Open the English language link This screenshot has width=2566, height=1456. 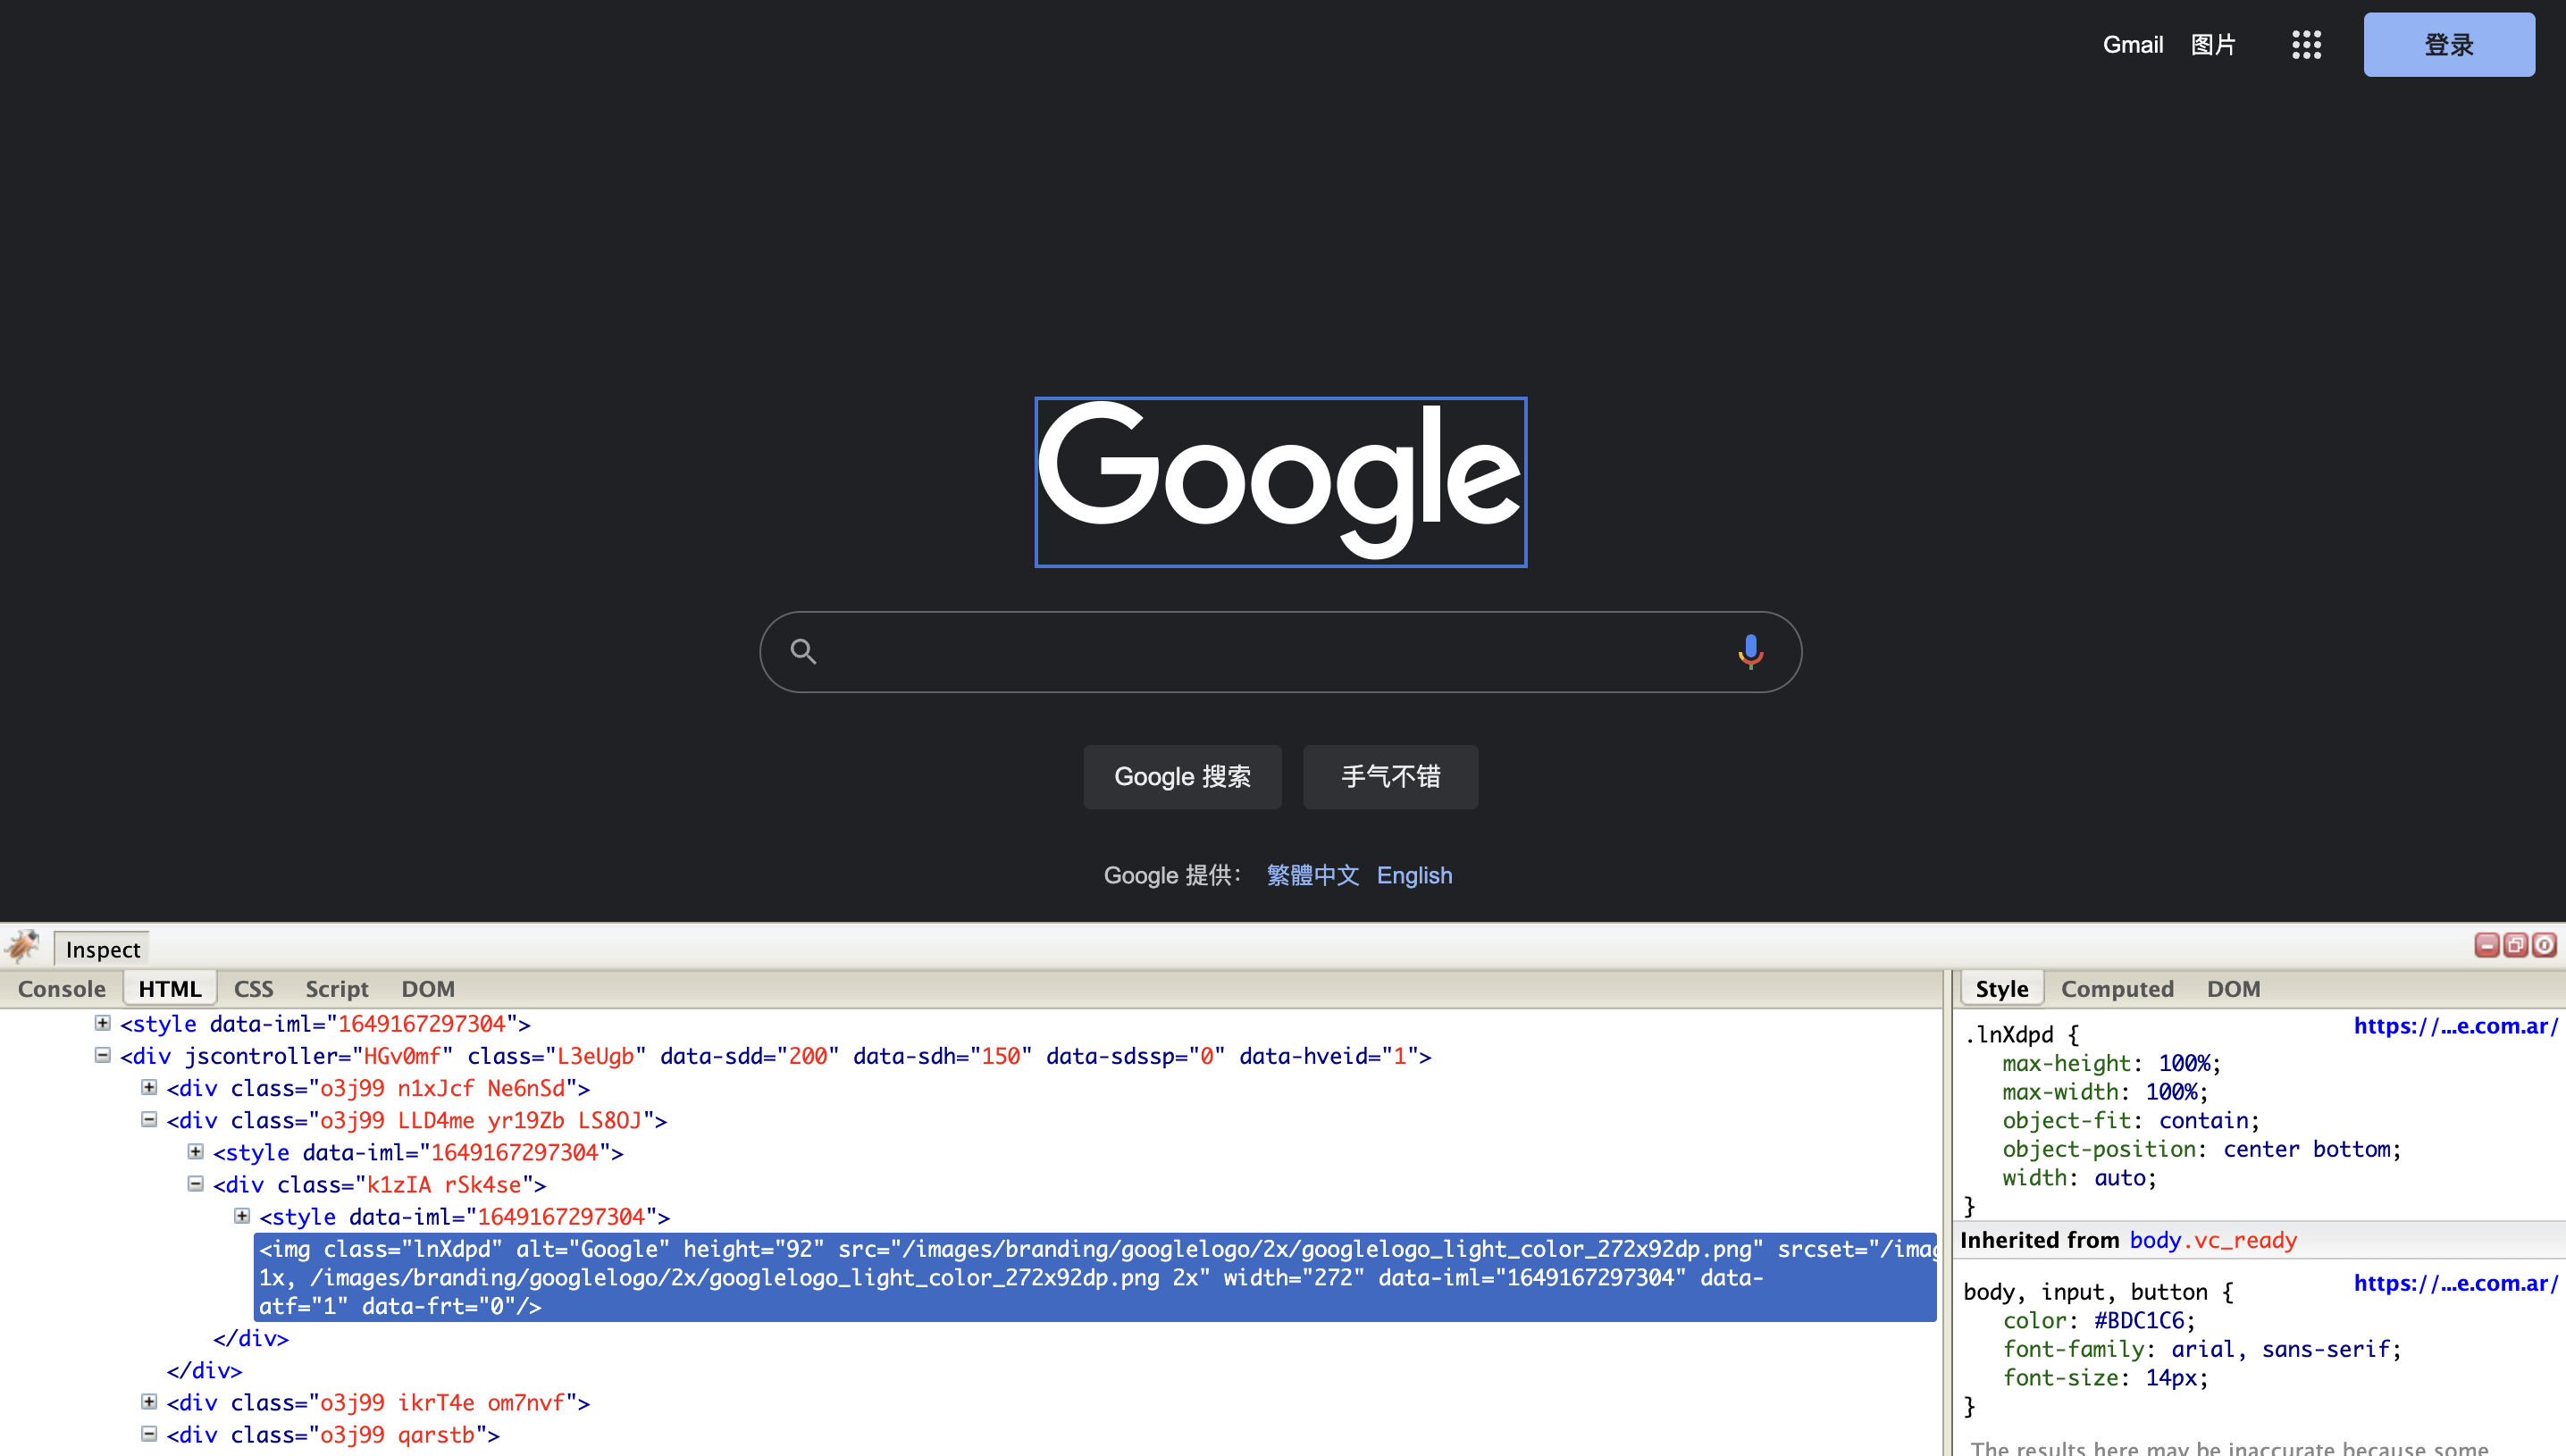pos(1414,875)
